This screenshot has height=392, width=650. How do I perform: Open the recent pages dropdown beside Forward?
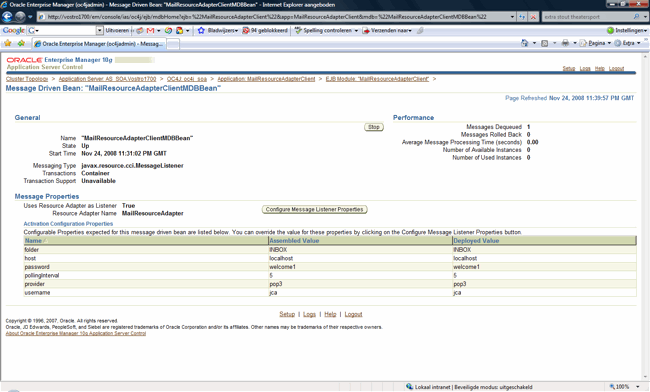point(30,17)
